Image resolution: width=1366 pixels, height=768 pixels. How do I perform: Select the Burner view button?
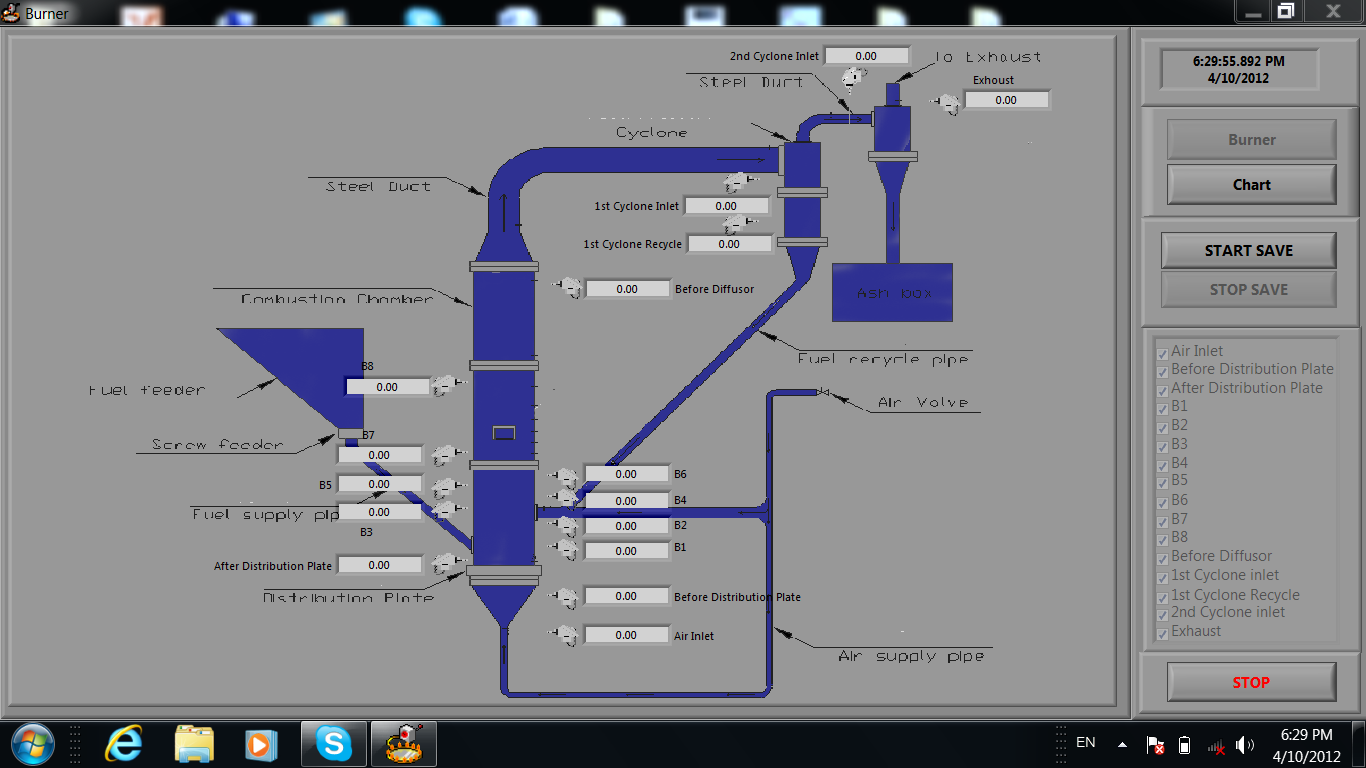click(x=1251, y=140)
